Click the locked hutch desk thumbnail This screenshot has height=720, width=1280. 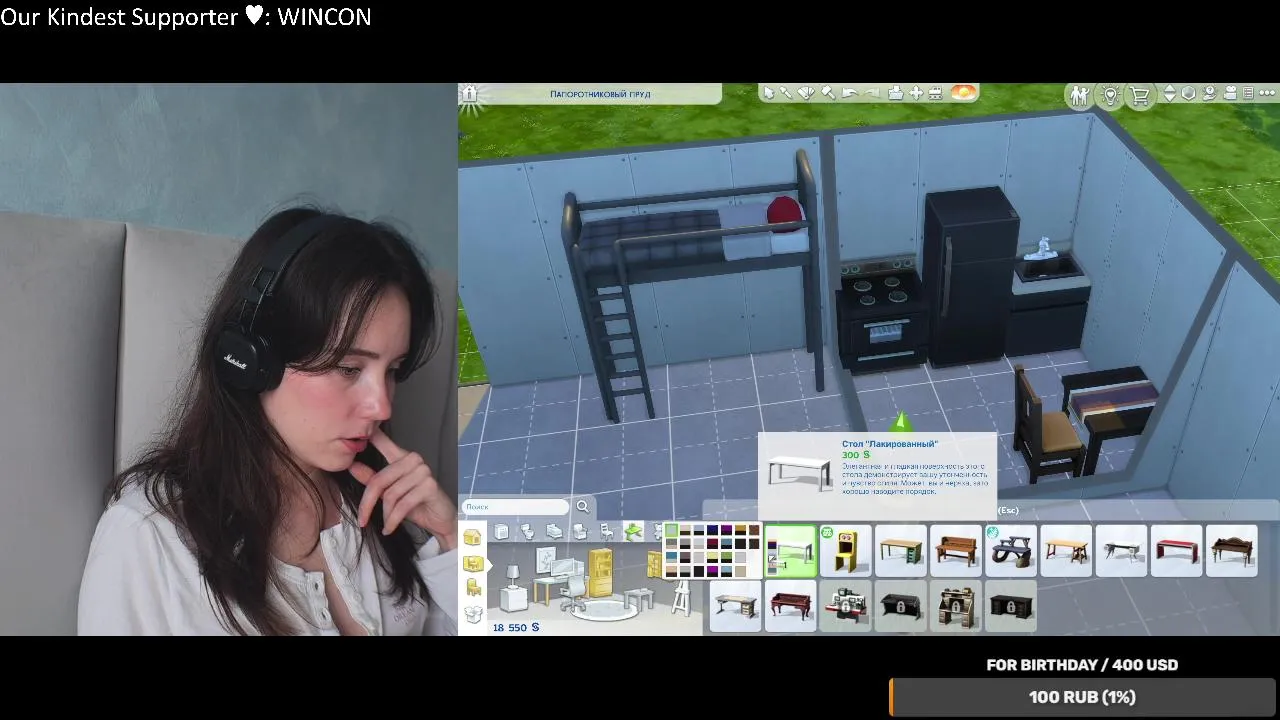click(x=956, y=607)
